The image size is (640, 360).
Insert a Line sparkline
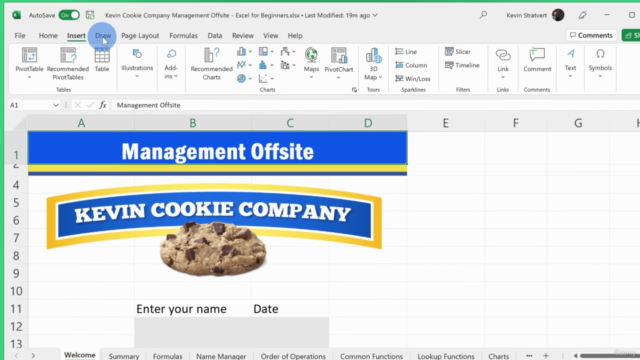pyautogui.click(x=406, y=51)
